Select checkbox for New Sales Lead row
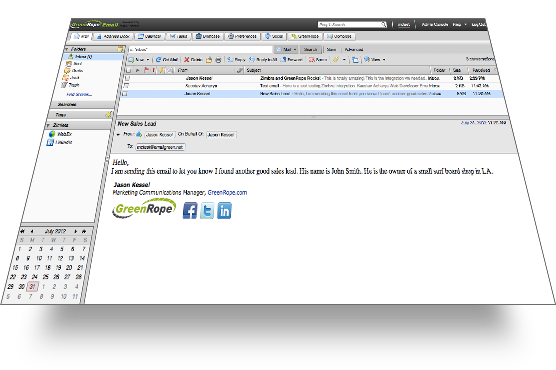This screenshot has height=370, width=556. pyautogui.click(x=125, y=94)
